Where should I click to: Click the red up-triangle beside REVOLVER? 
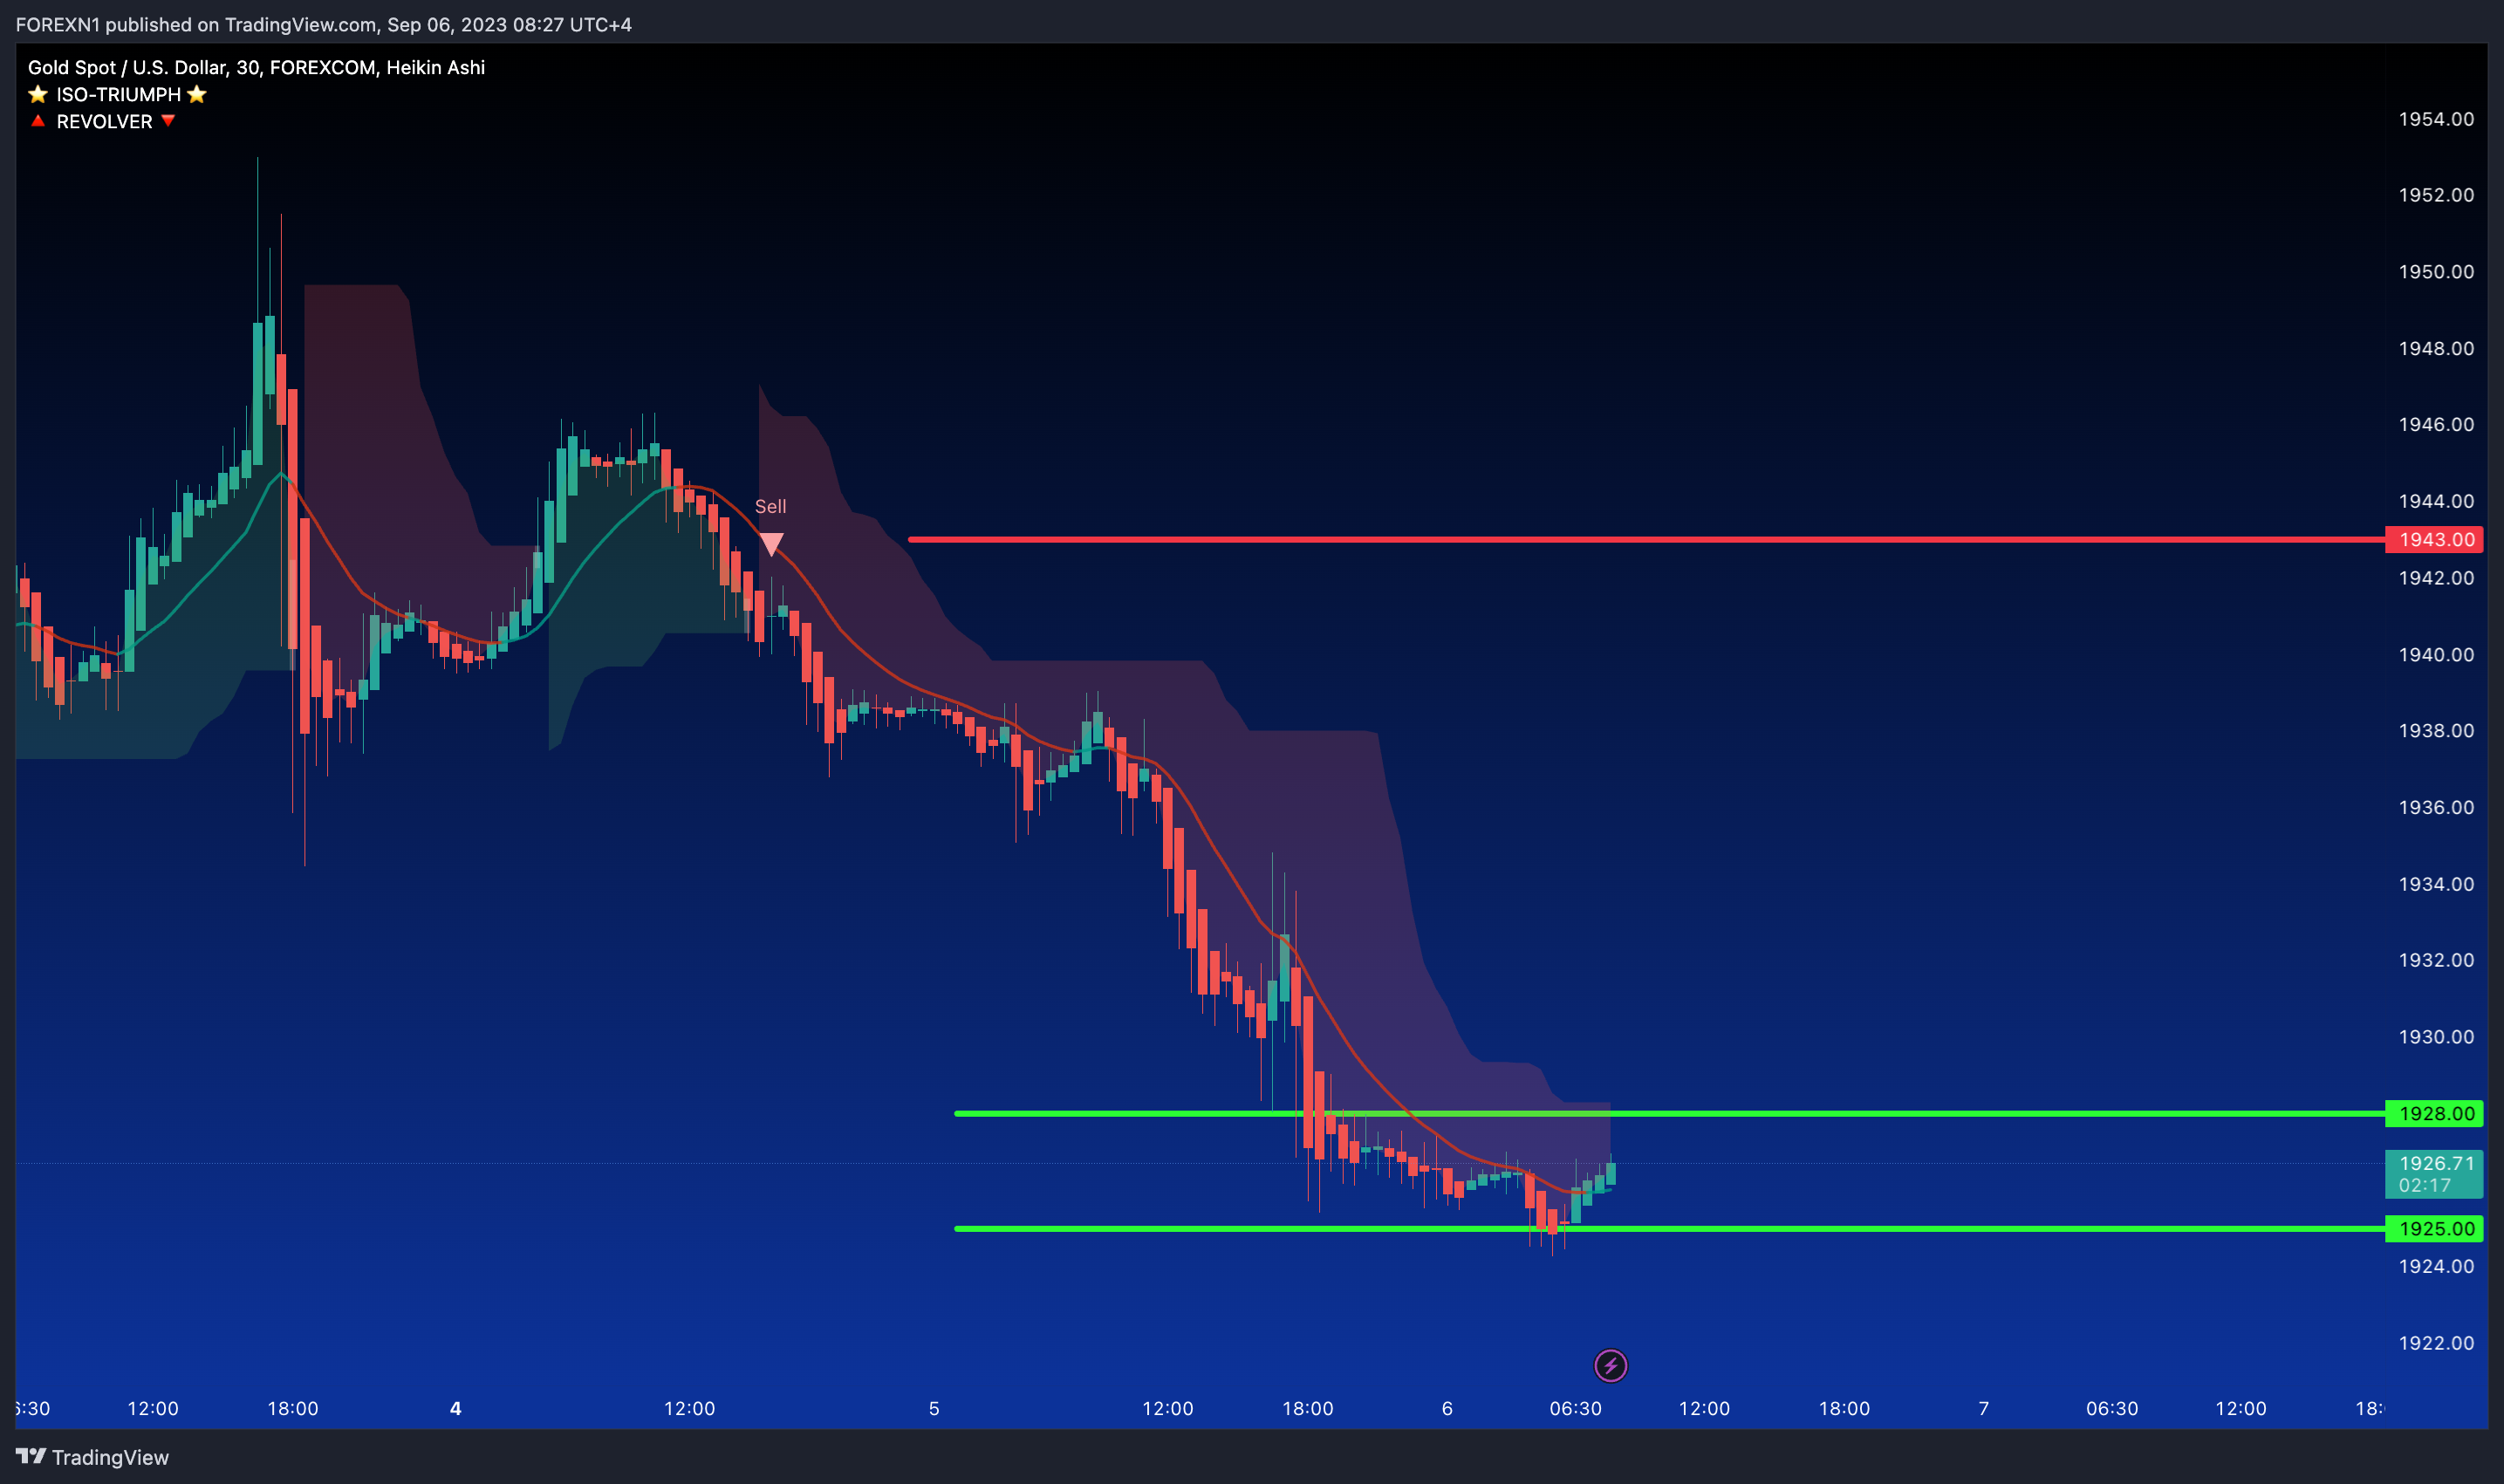tap(38, 120)
